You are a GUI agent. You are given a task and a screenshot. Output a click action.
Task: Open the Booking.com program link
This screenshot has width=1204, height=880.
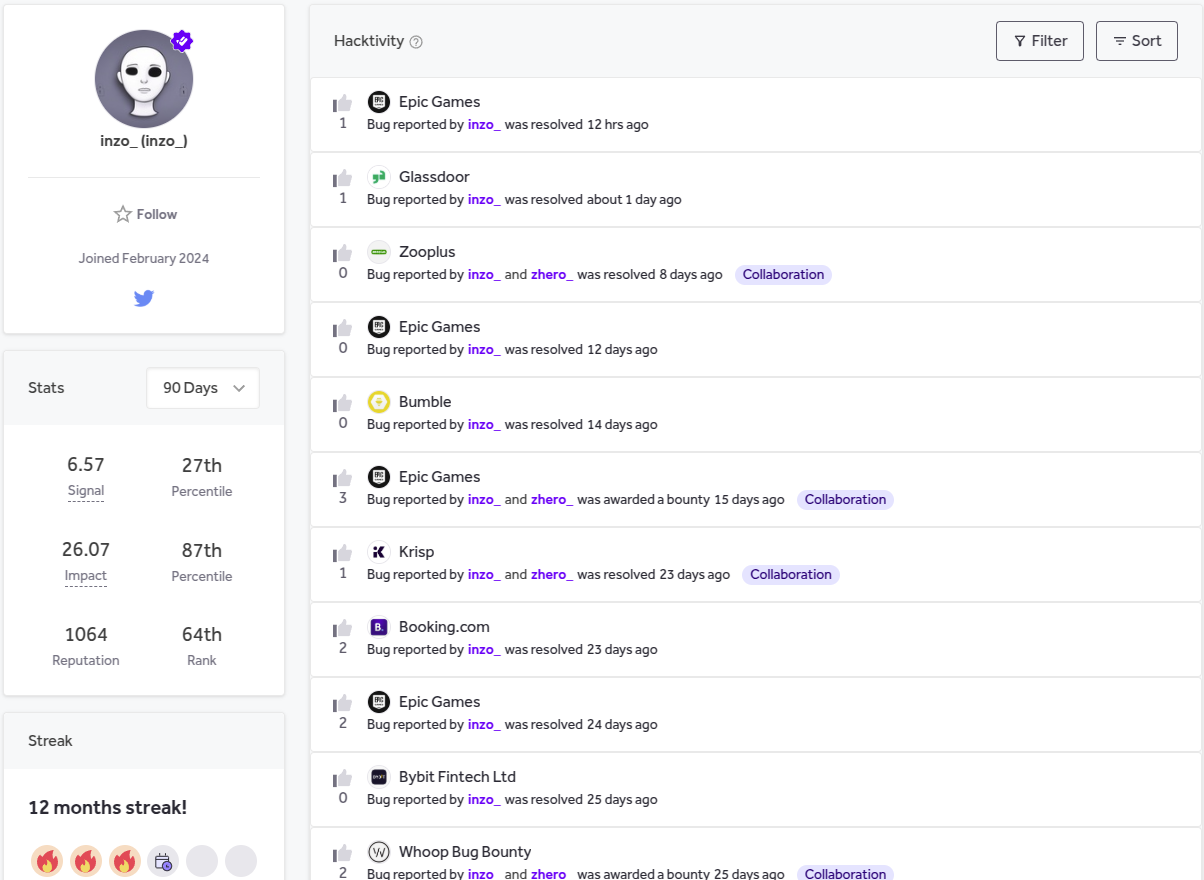point(444,627)
